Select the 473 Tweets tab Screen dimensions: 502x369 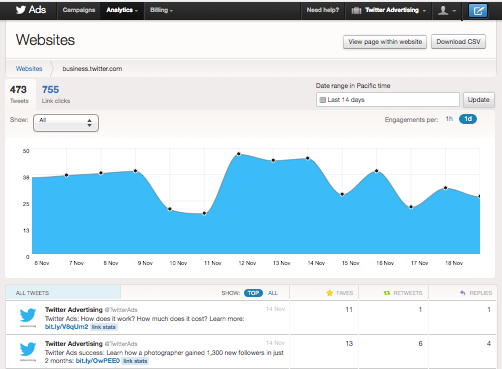(19, 94)
